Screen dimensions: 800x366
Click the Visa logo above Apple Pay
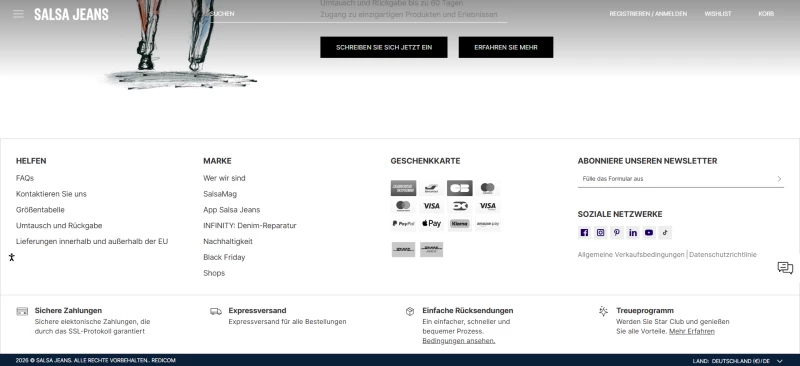point(431,206)
